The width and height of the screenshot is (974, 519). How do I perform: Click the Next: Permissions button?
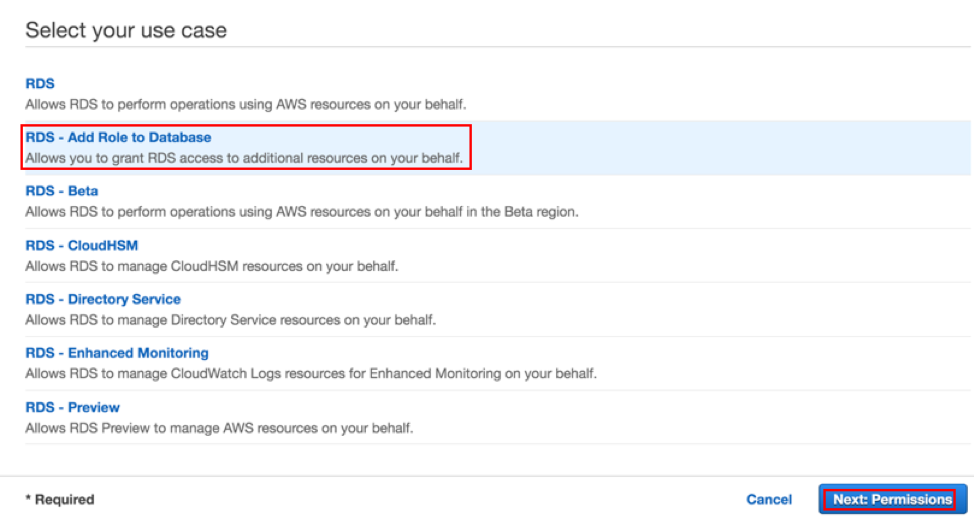[x=893, y=499]
